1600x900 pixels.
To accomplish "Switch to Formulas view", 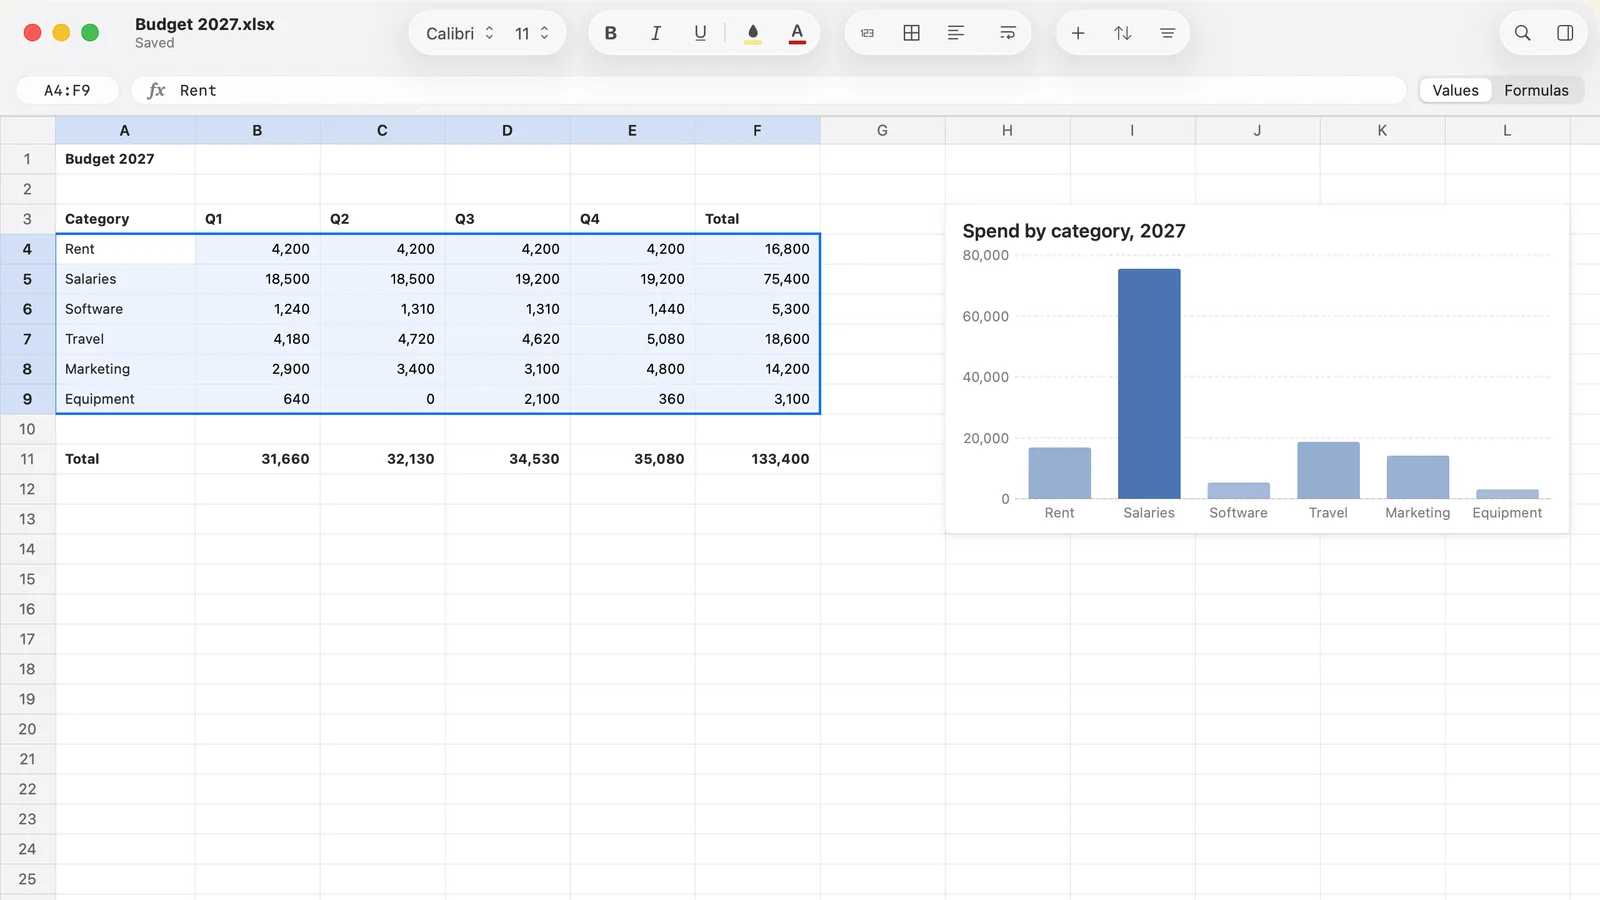I will (x=1536, y=90).
